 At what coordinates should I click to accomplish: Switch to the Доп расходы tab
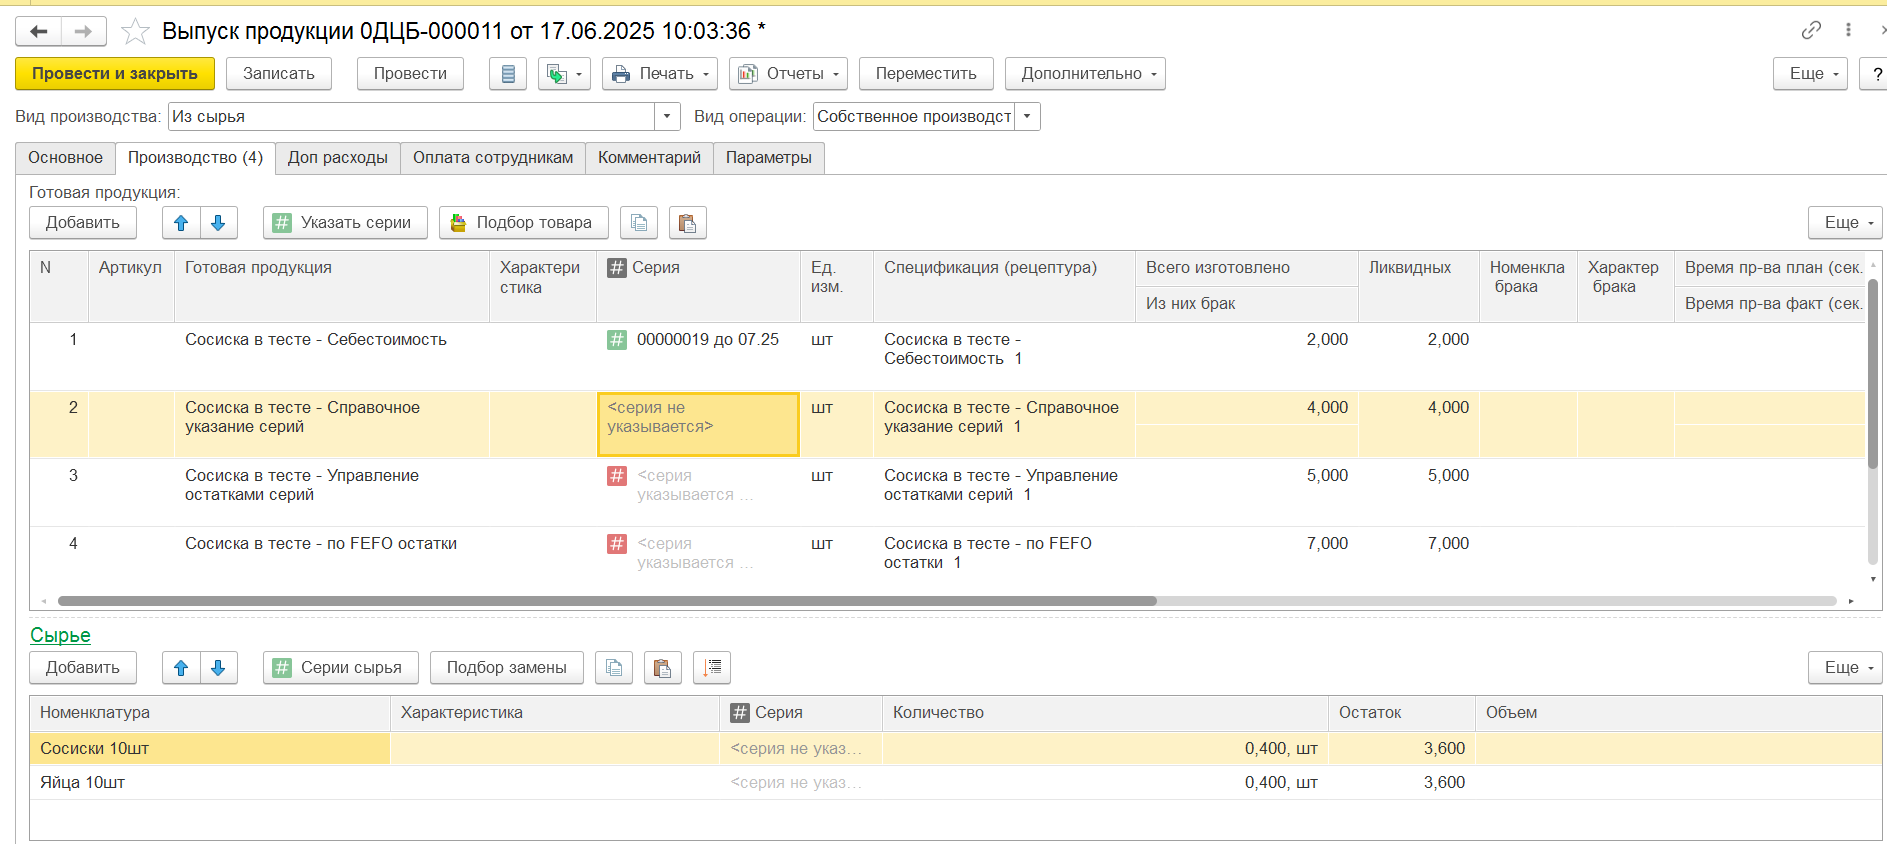coord(337,158)
